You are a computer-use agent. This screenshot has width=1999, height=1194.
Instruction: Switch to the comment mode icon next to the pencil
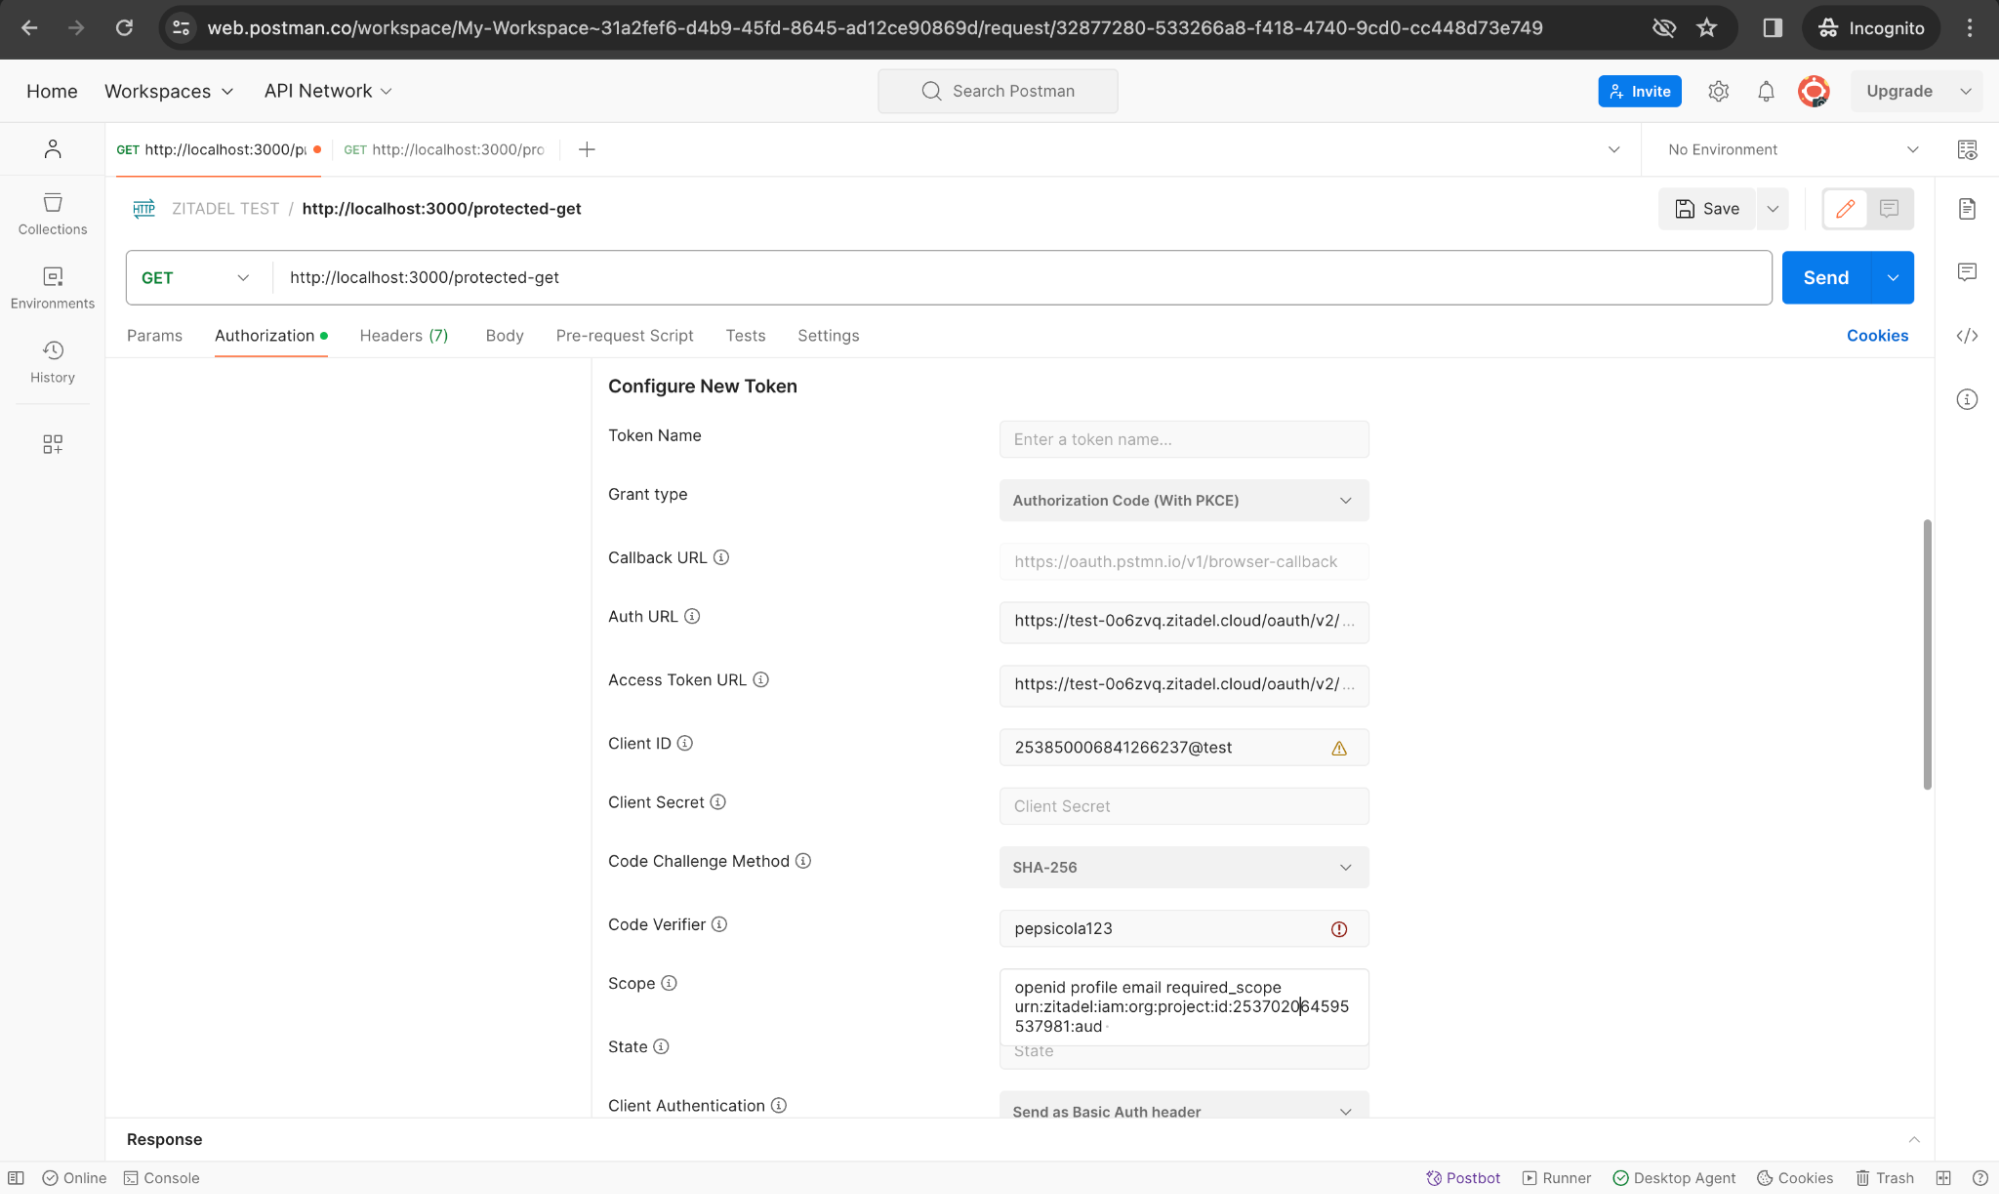(x=1889, y=208)
